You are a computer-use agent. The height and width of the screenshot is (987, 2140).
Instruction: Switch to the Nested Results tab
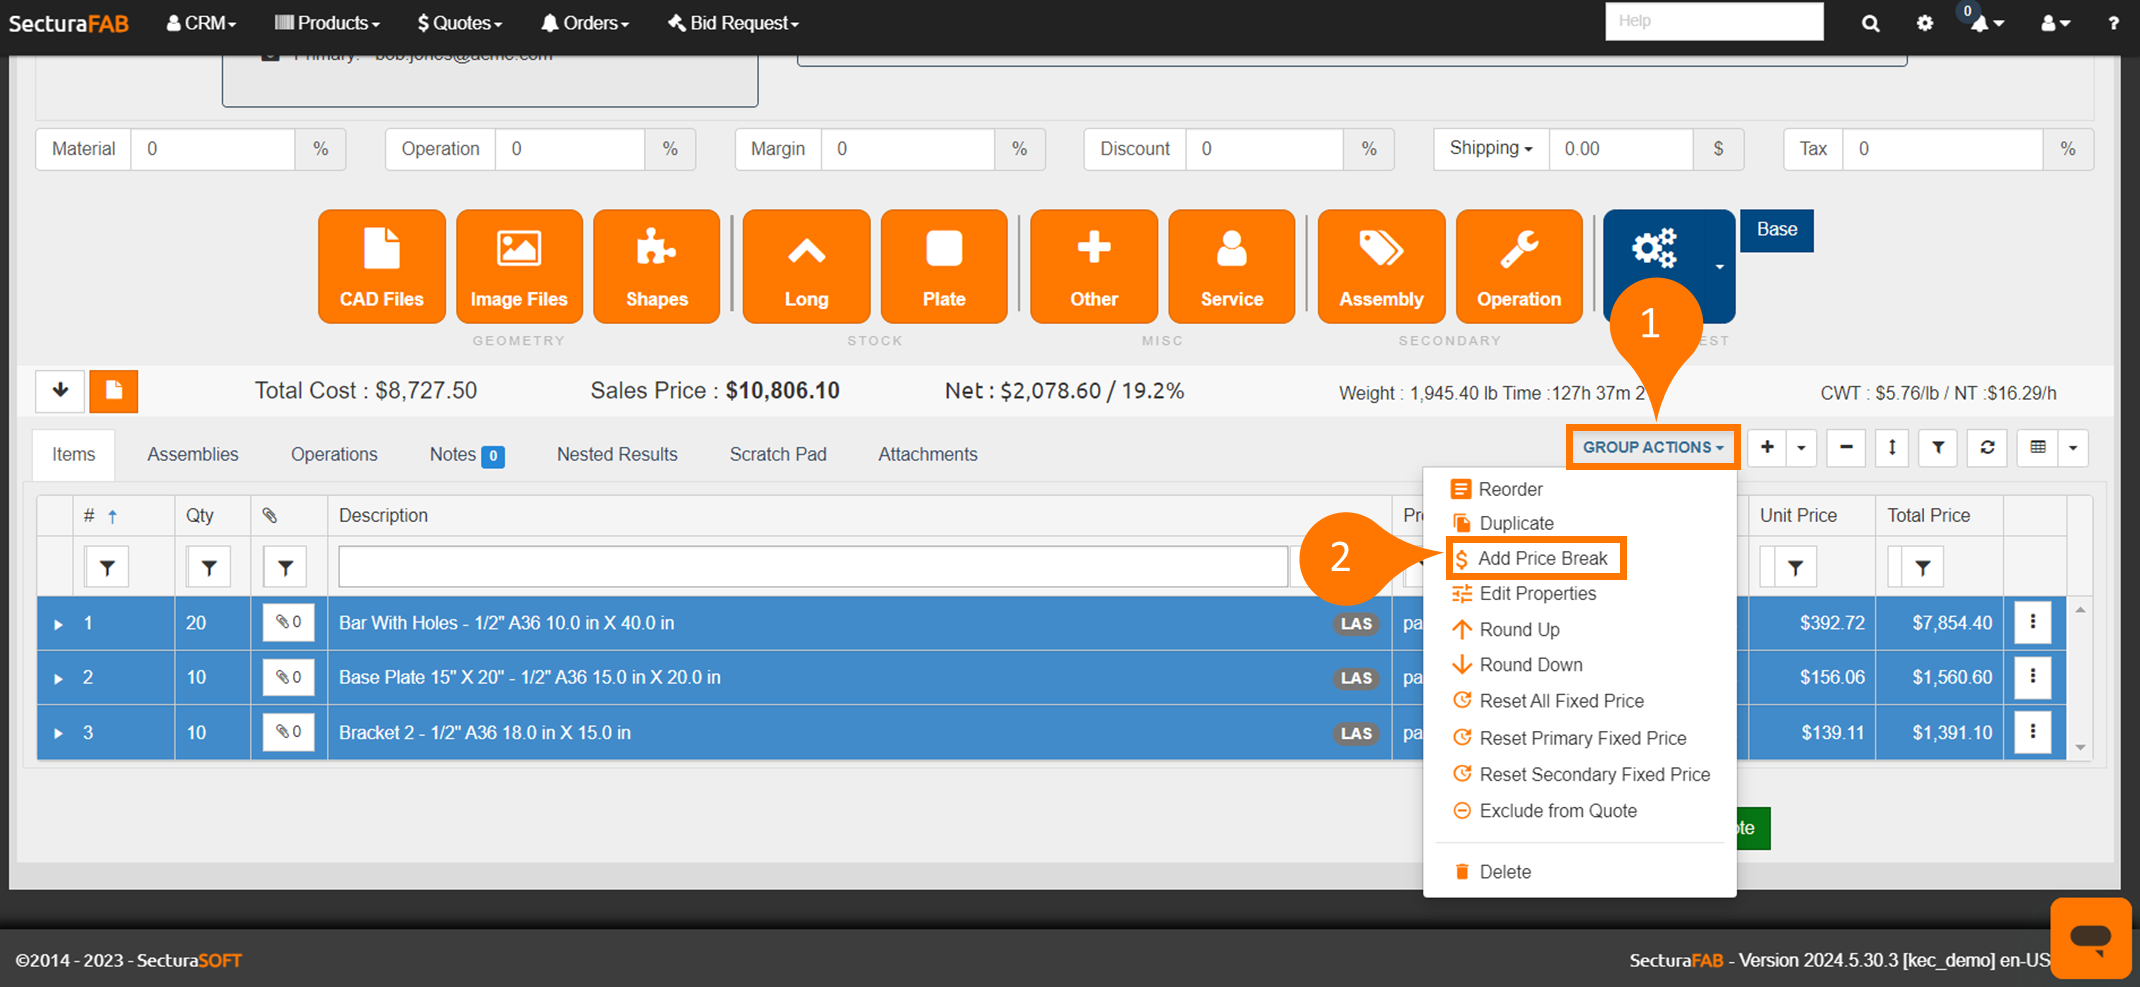[616, 454]
